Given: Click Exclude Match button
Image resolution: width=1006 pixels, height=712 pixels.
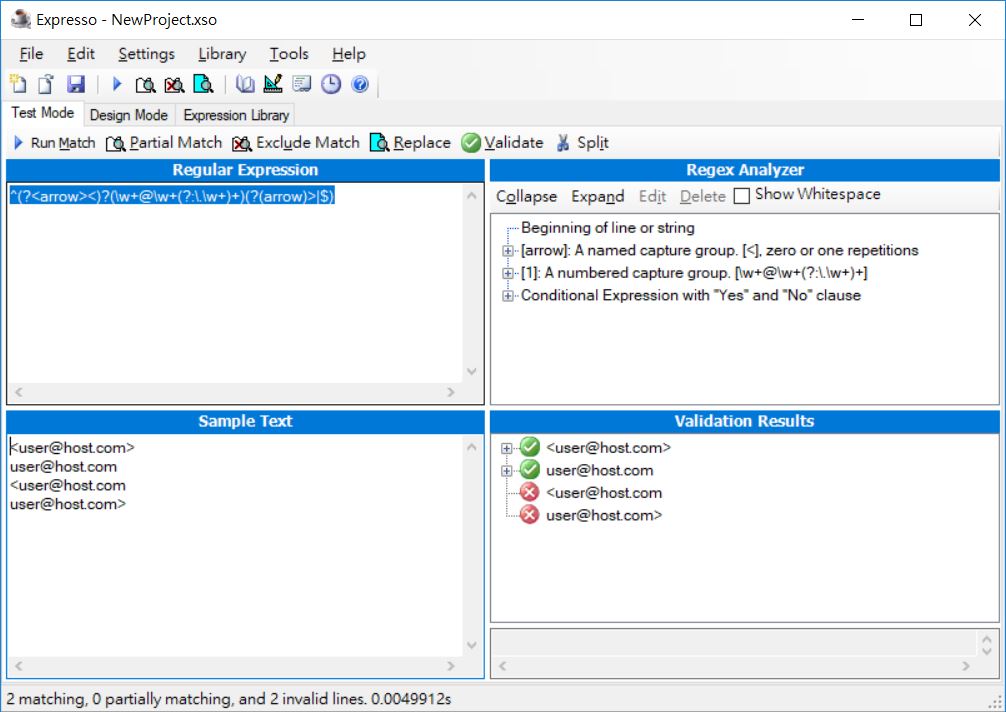Looking at the screenshot, I should [296, 142].
